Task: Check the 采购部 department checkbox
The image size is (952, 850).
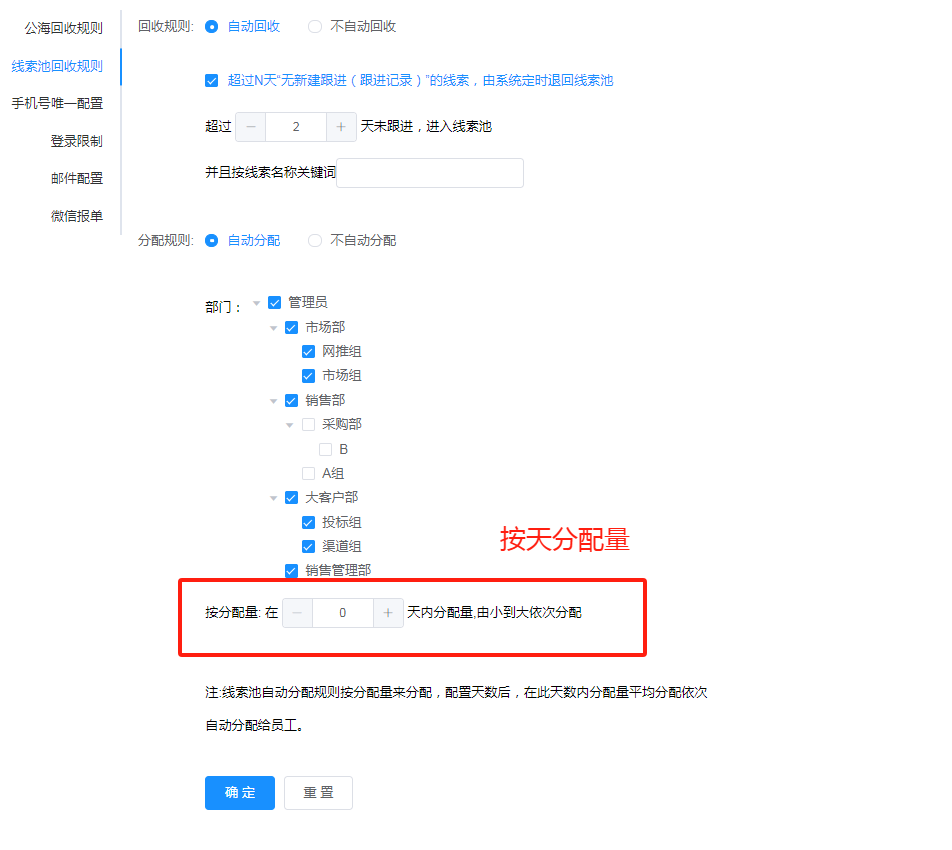Action: pyautogui.click(x=308, y=424)
